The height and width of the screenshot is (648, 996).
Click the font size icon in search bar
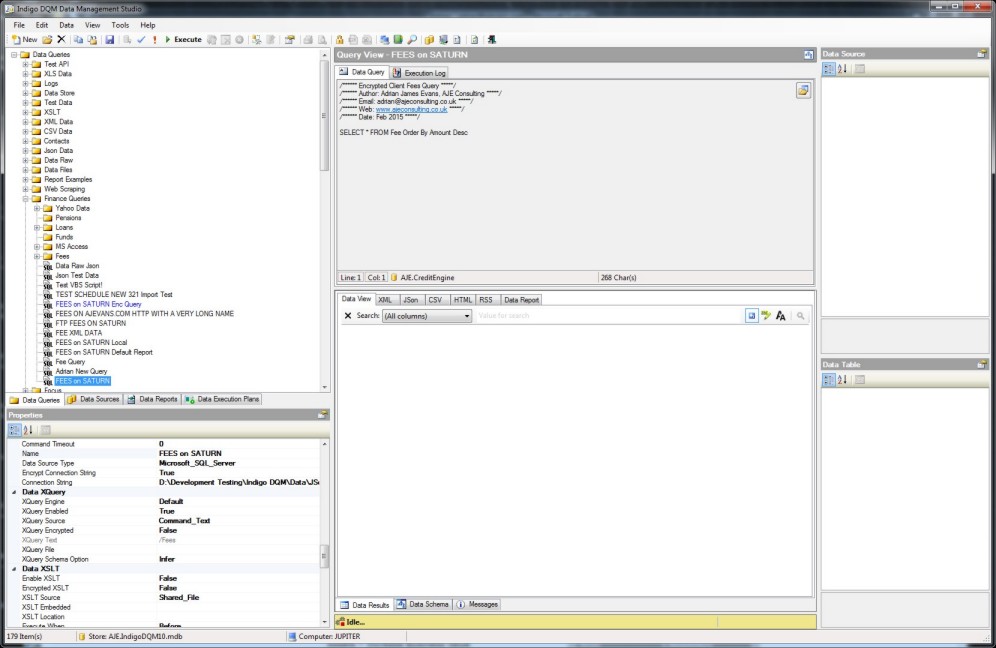click(781, 316)
